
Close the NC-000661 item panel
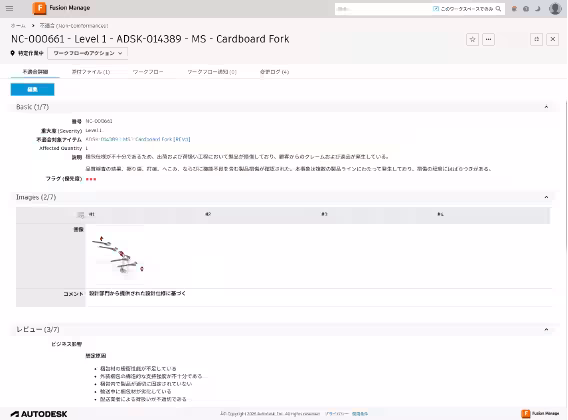coord(553,39)
